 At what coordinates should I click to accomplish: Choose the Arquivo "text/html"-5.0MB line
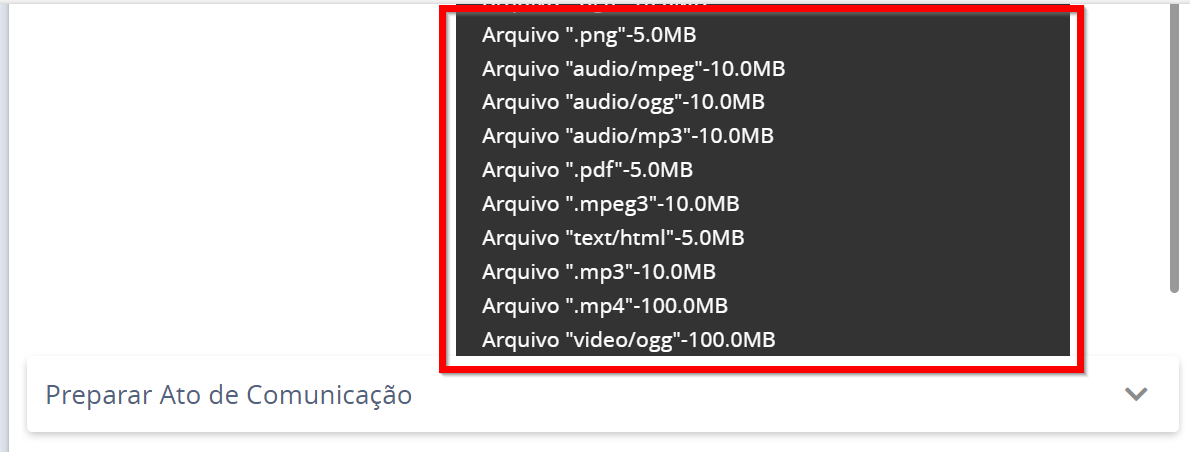click(x=613, y=238)
